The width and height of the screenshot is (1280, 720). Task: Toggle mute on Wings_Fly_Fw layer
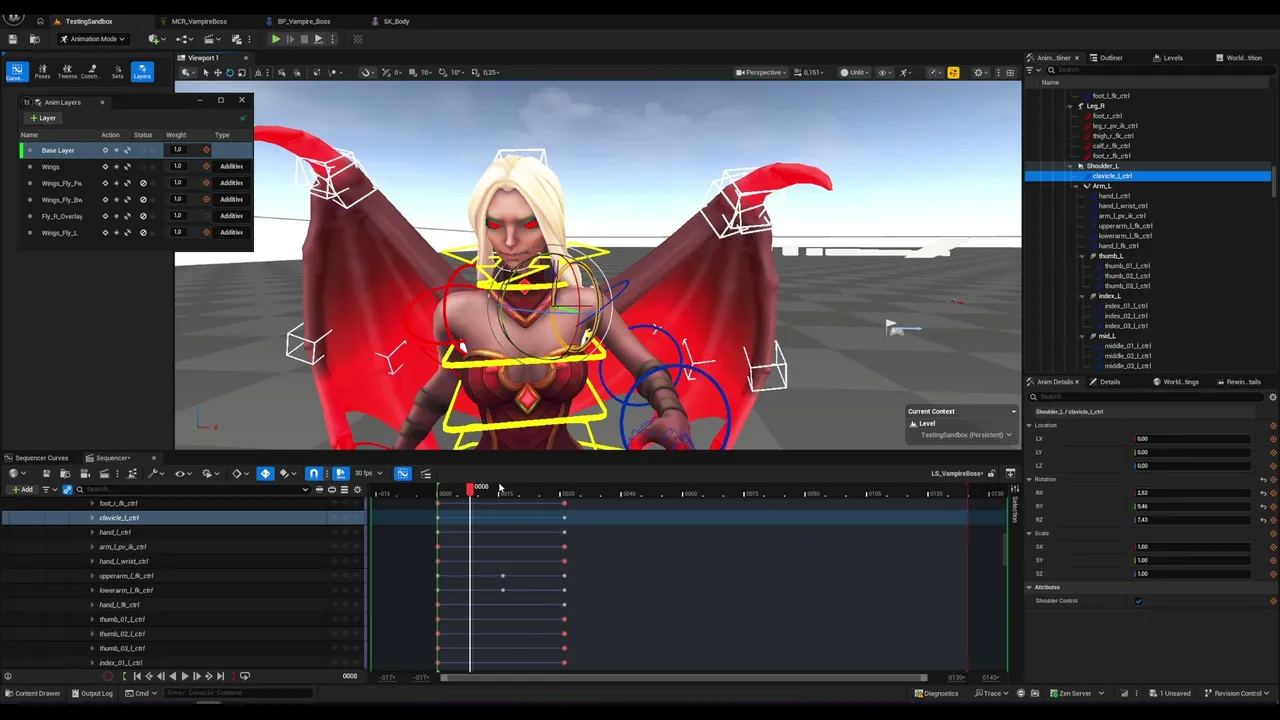[143, 183]
